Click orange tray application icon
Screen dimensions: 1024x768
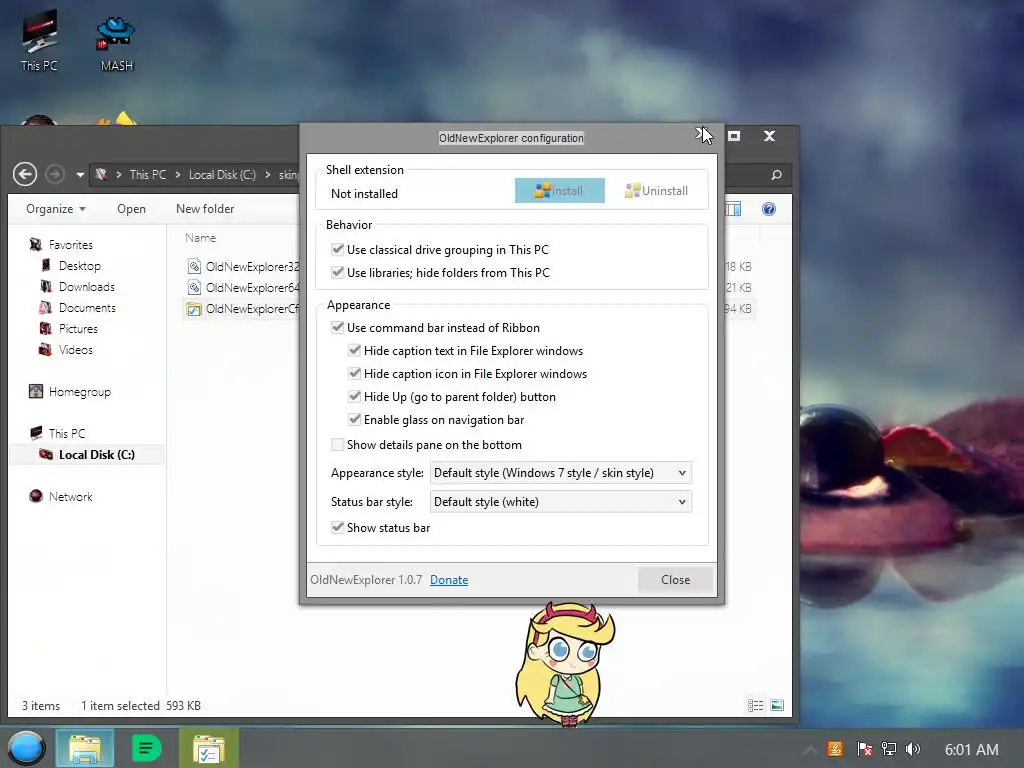[x=835, y=749]
